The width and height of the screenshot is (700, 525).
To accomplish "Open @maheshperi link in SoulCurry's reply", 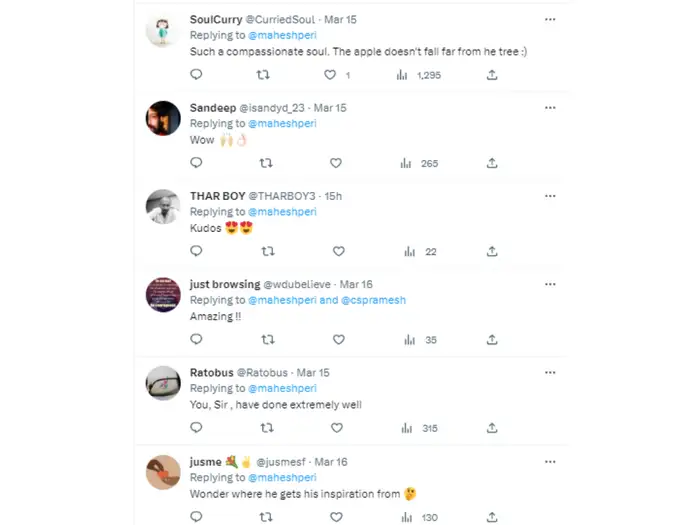I will (282, 35).
